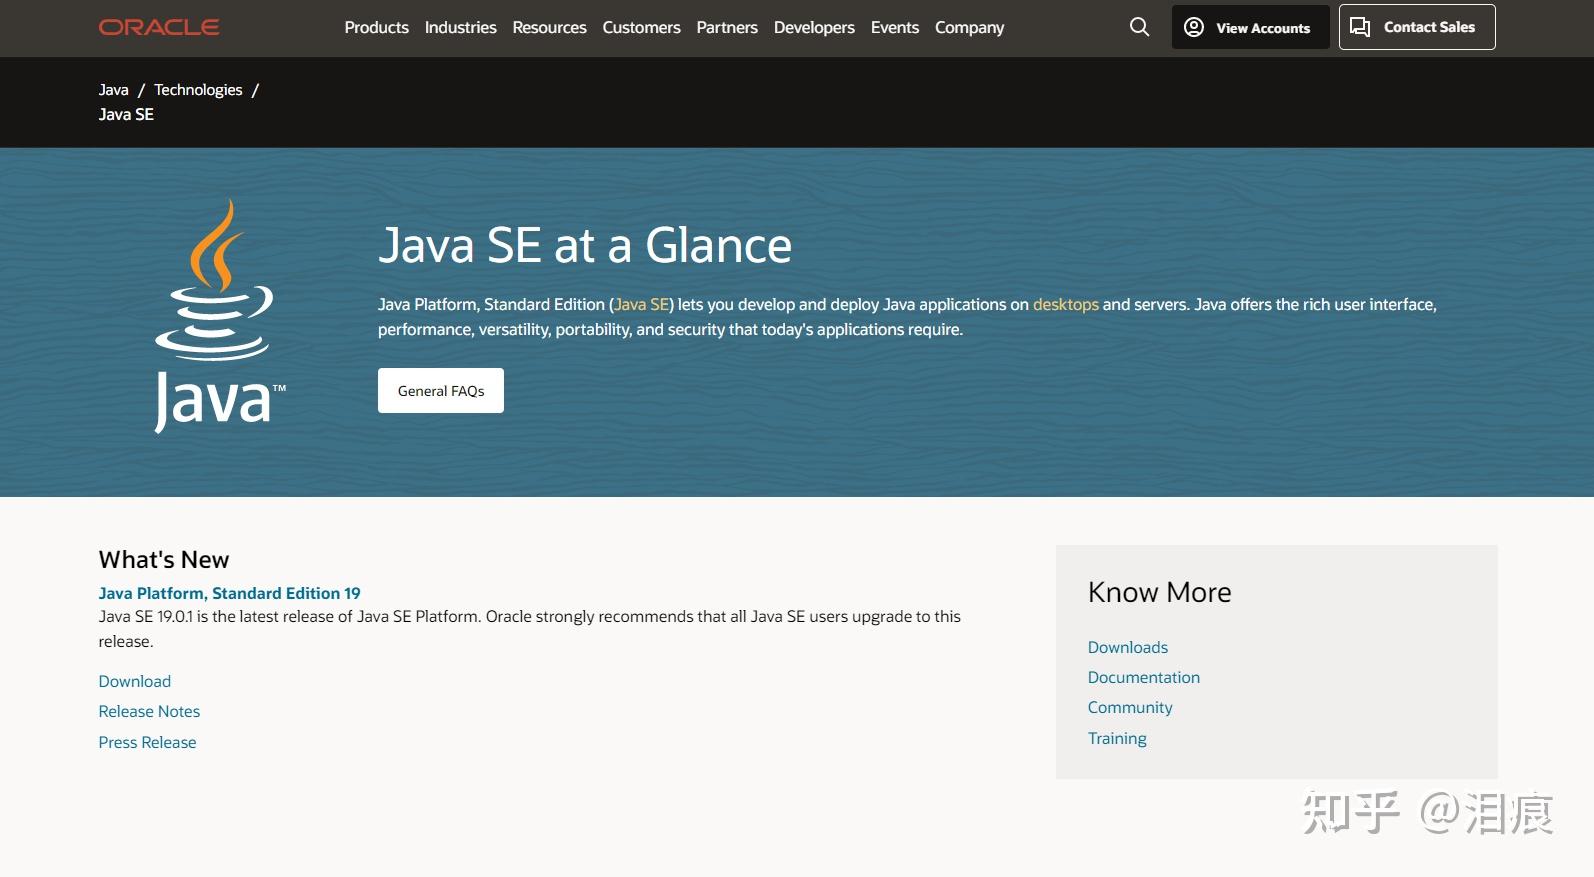Select the Training link
Image resolution: width=1594 pixels, height=877 pixels.
coord(1117,738)
